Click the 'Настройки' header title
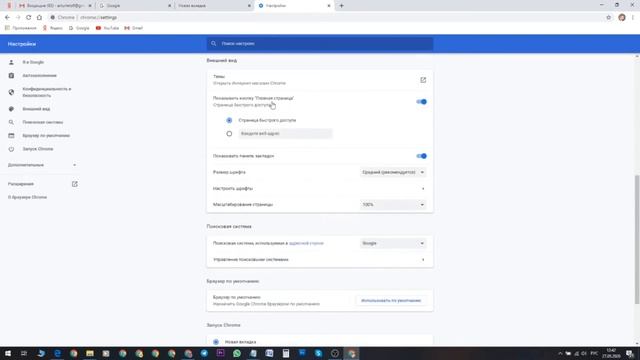Viewport: 640px width, 360px height. [x=22, y=44]
